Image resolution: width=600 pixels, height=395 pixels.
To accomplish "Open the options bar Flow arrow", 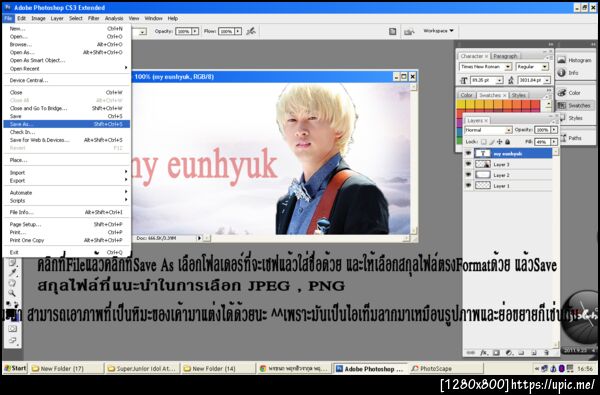I will [238, 31].
